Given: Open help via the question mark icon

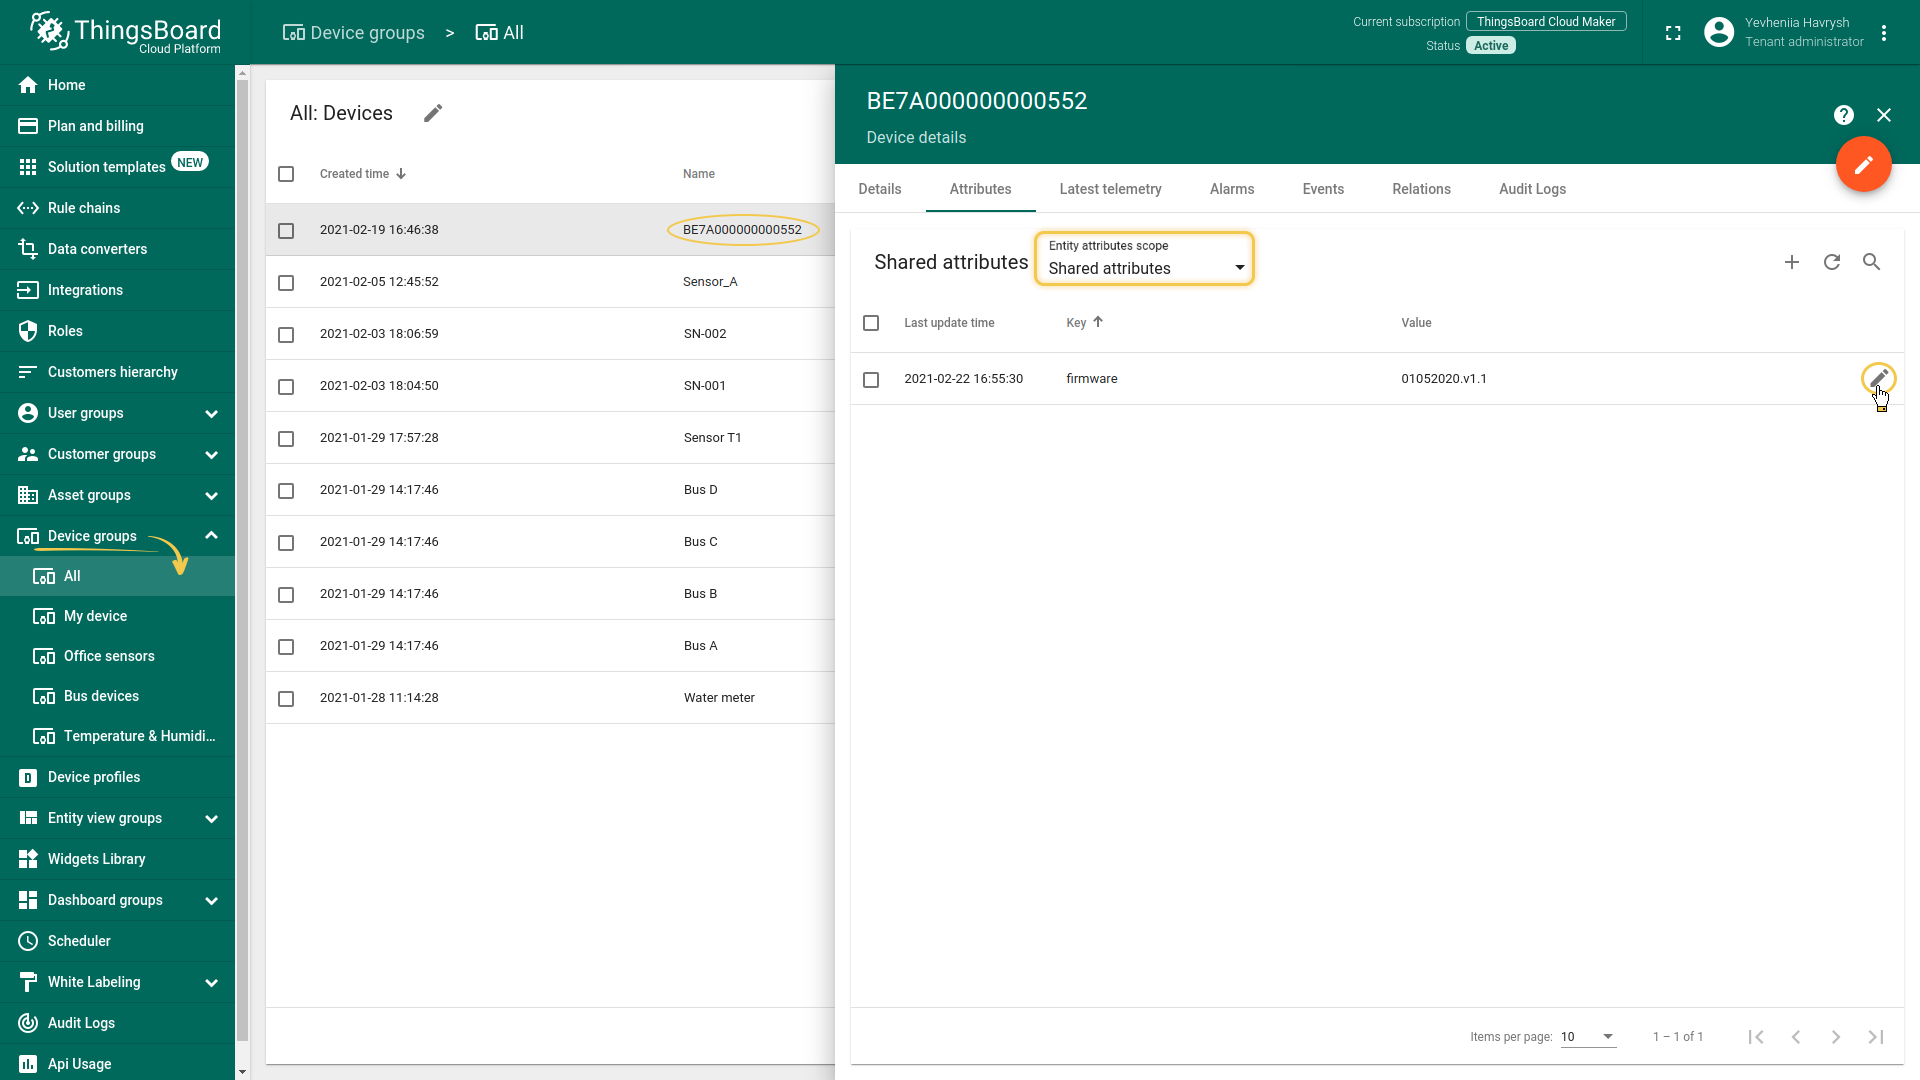Looking at the screenshot, I should (1844, 115).
